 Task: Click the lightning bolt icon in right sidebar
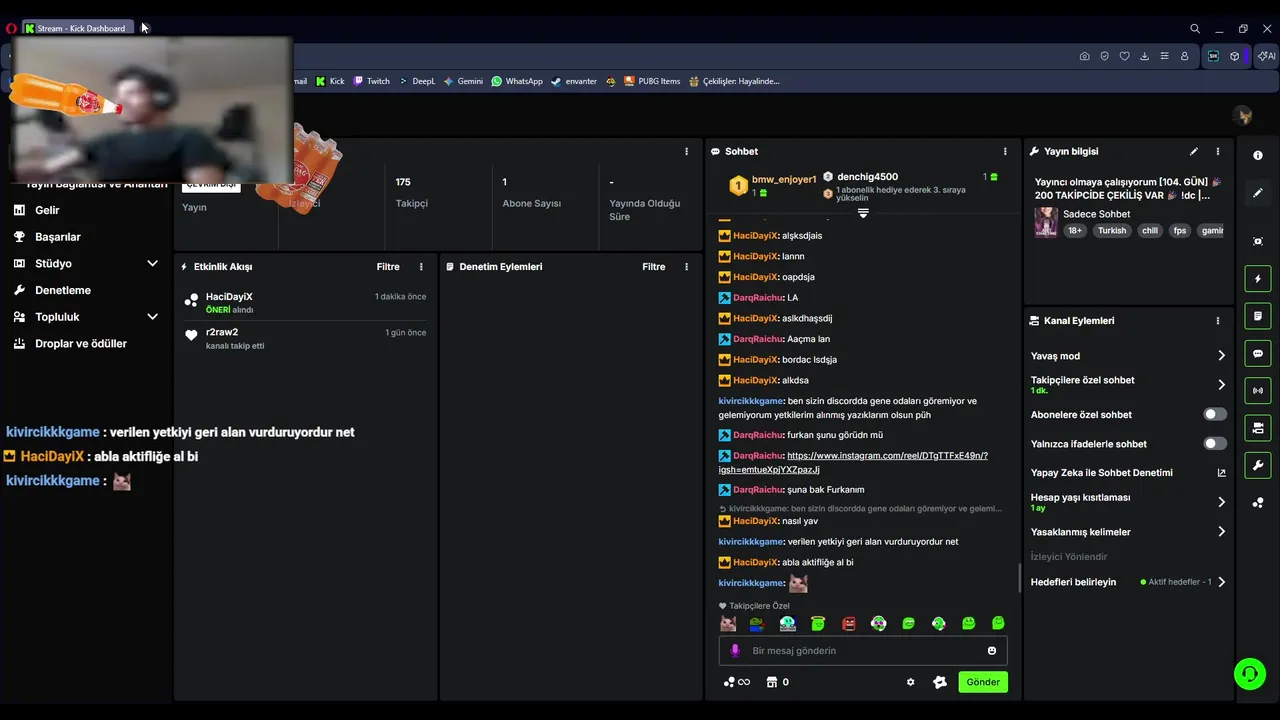tap(1257, 278)
